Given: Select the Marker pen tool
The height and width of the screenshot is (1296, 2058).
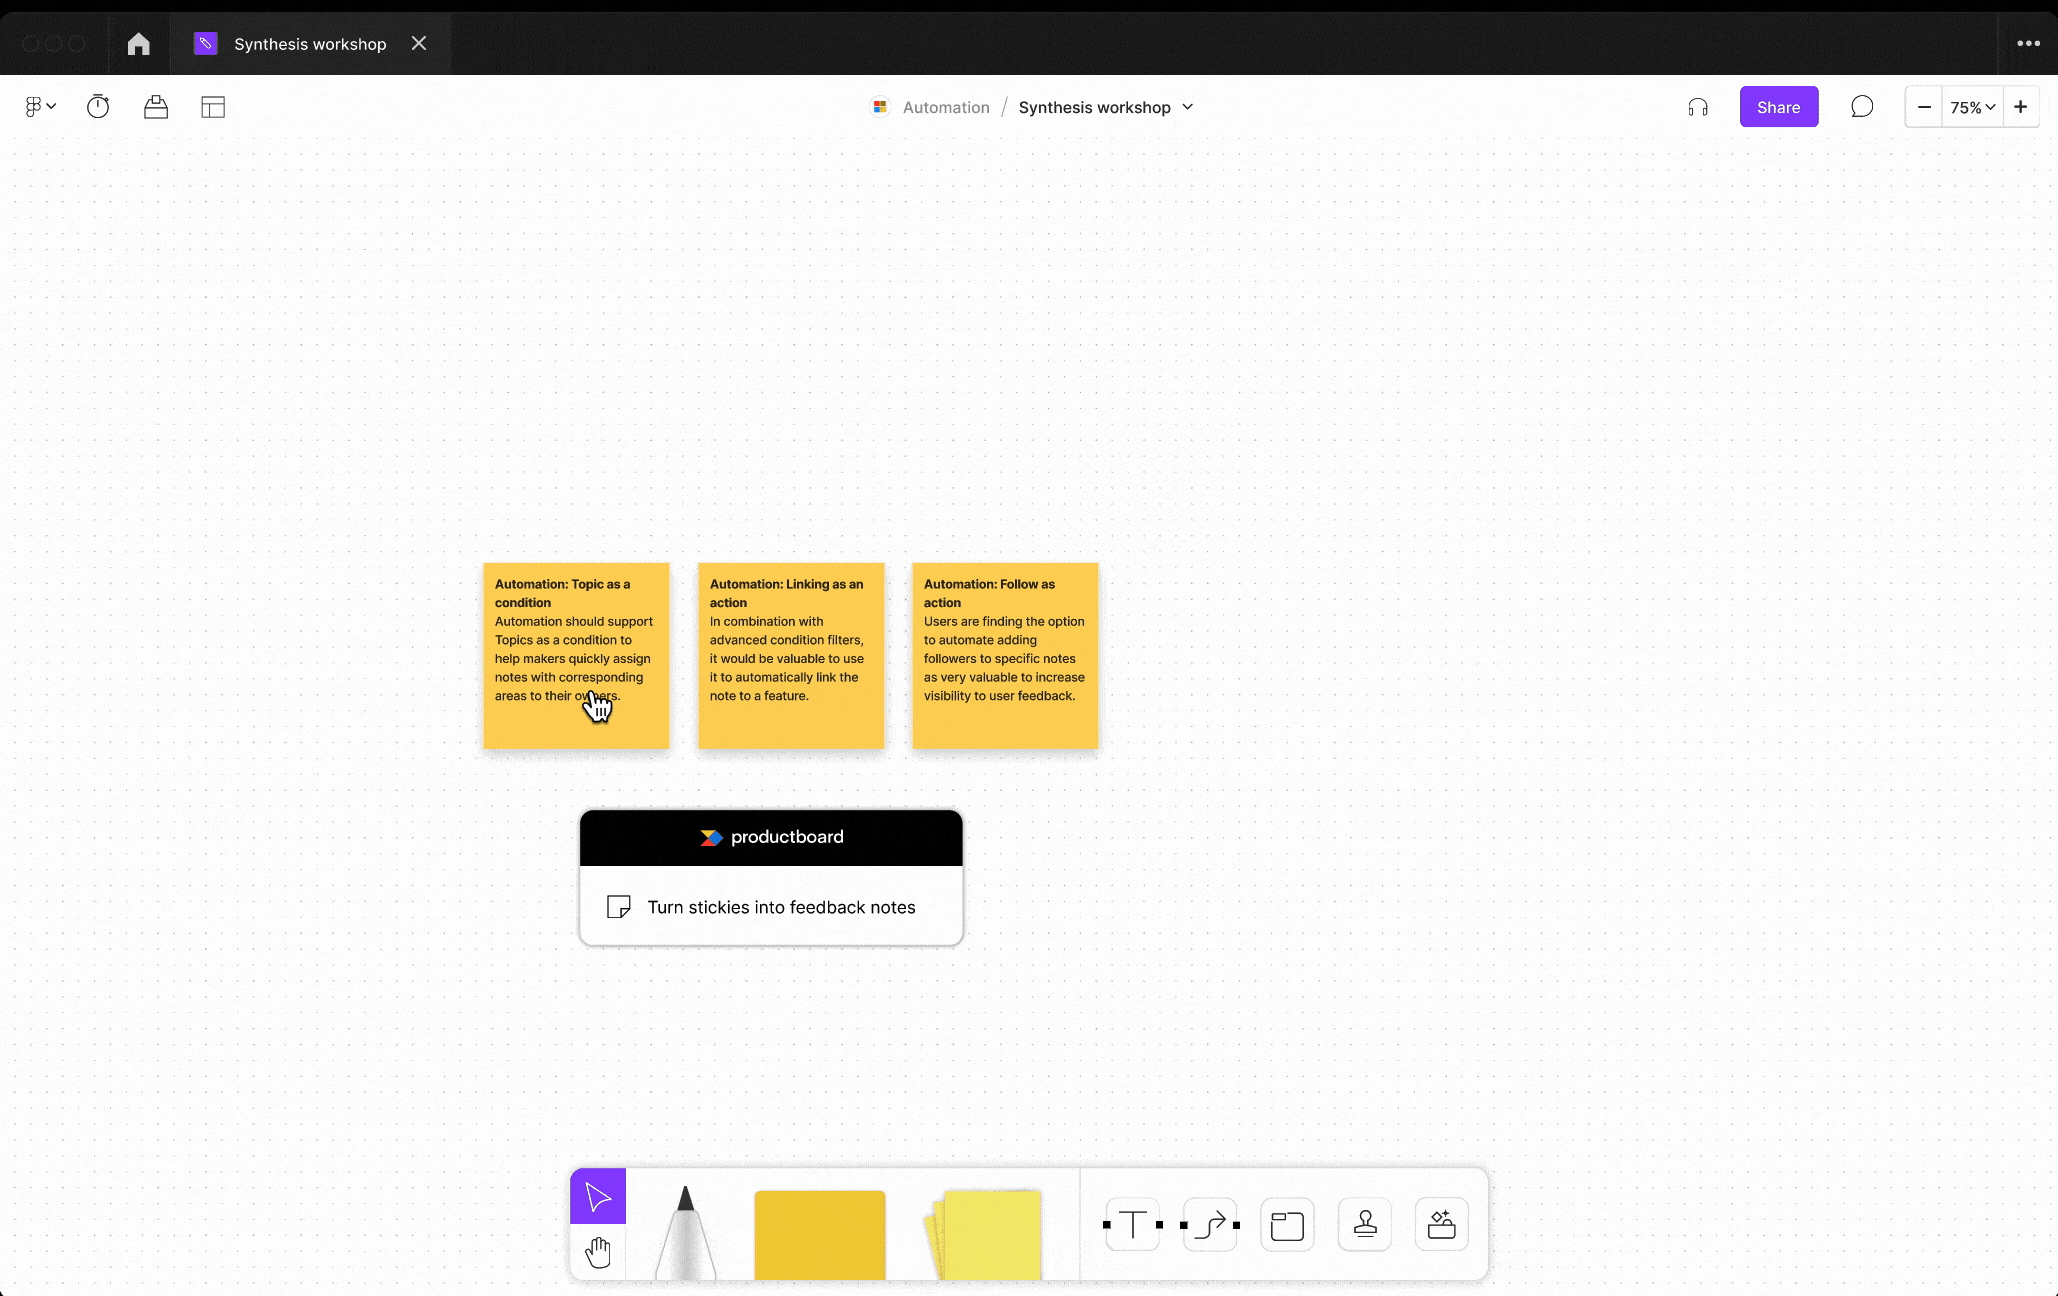Looking at the screenshot, I should (684, 1235).
